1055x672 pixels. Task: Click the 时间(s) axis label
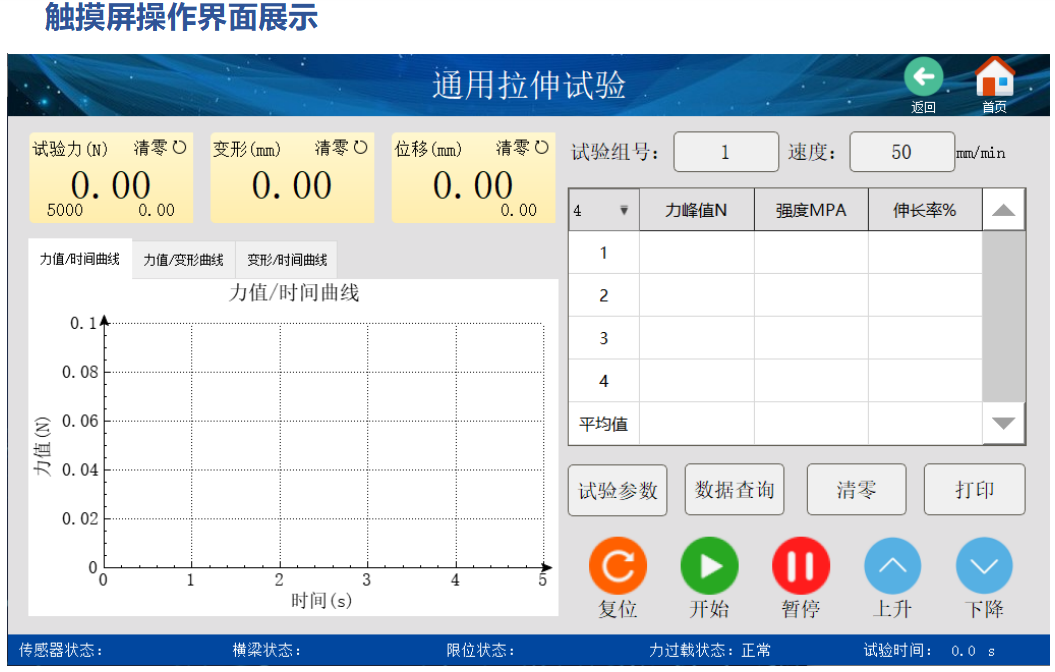(x=321, y=600)
